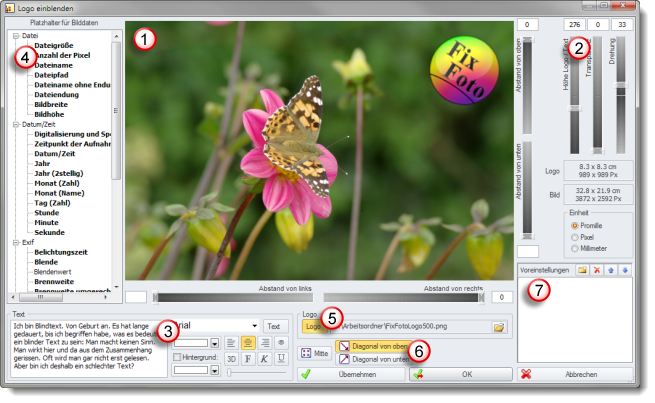This screenshot has width=655, height=403.
Task: Collapse the Datum/Zeit tree node
Action: pyautogui.click(x=16, y=124)
